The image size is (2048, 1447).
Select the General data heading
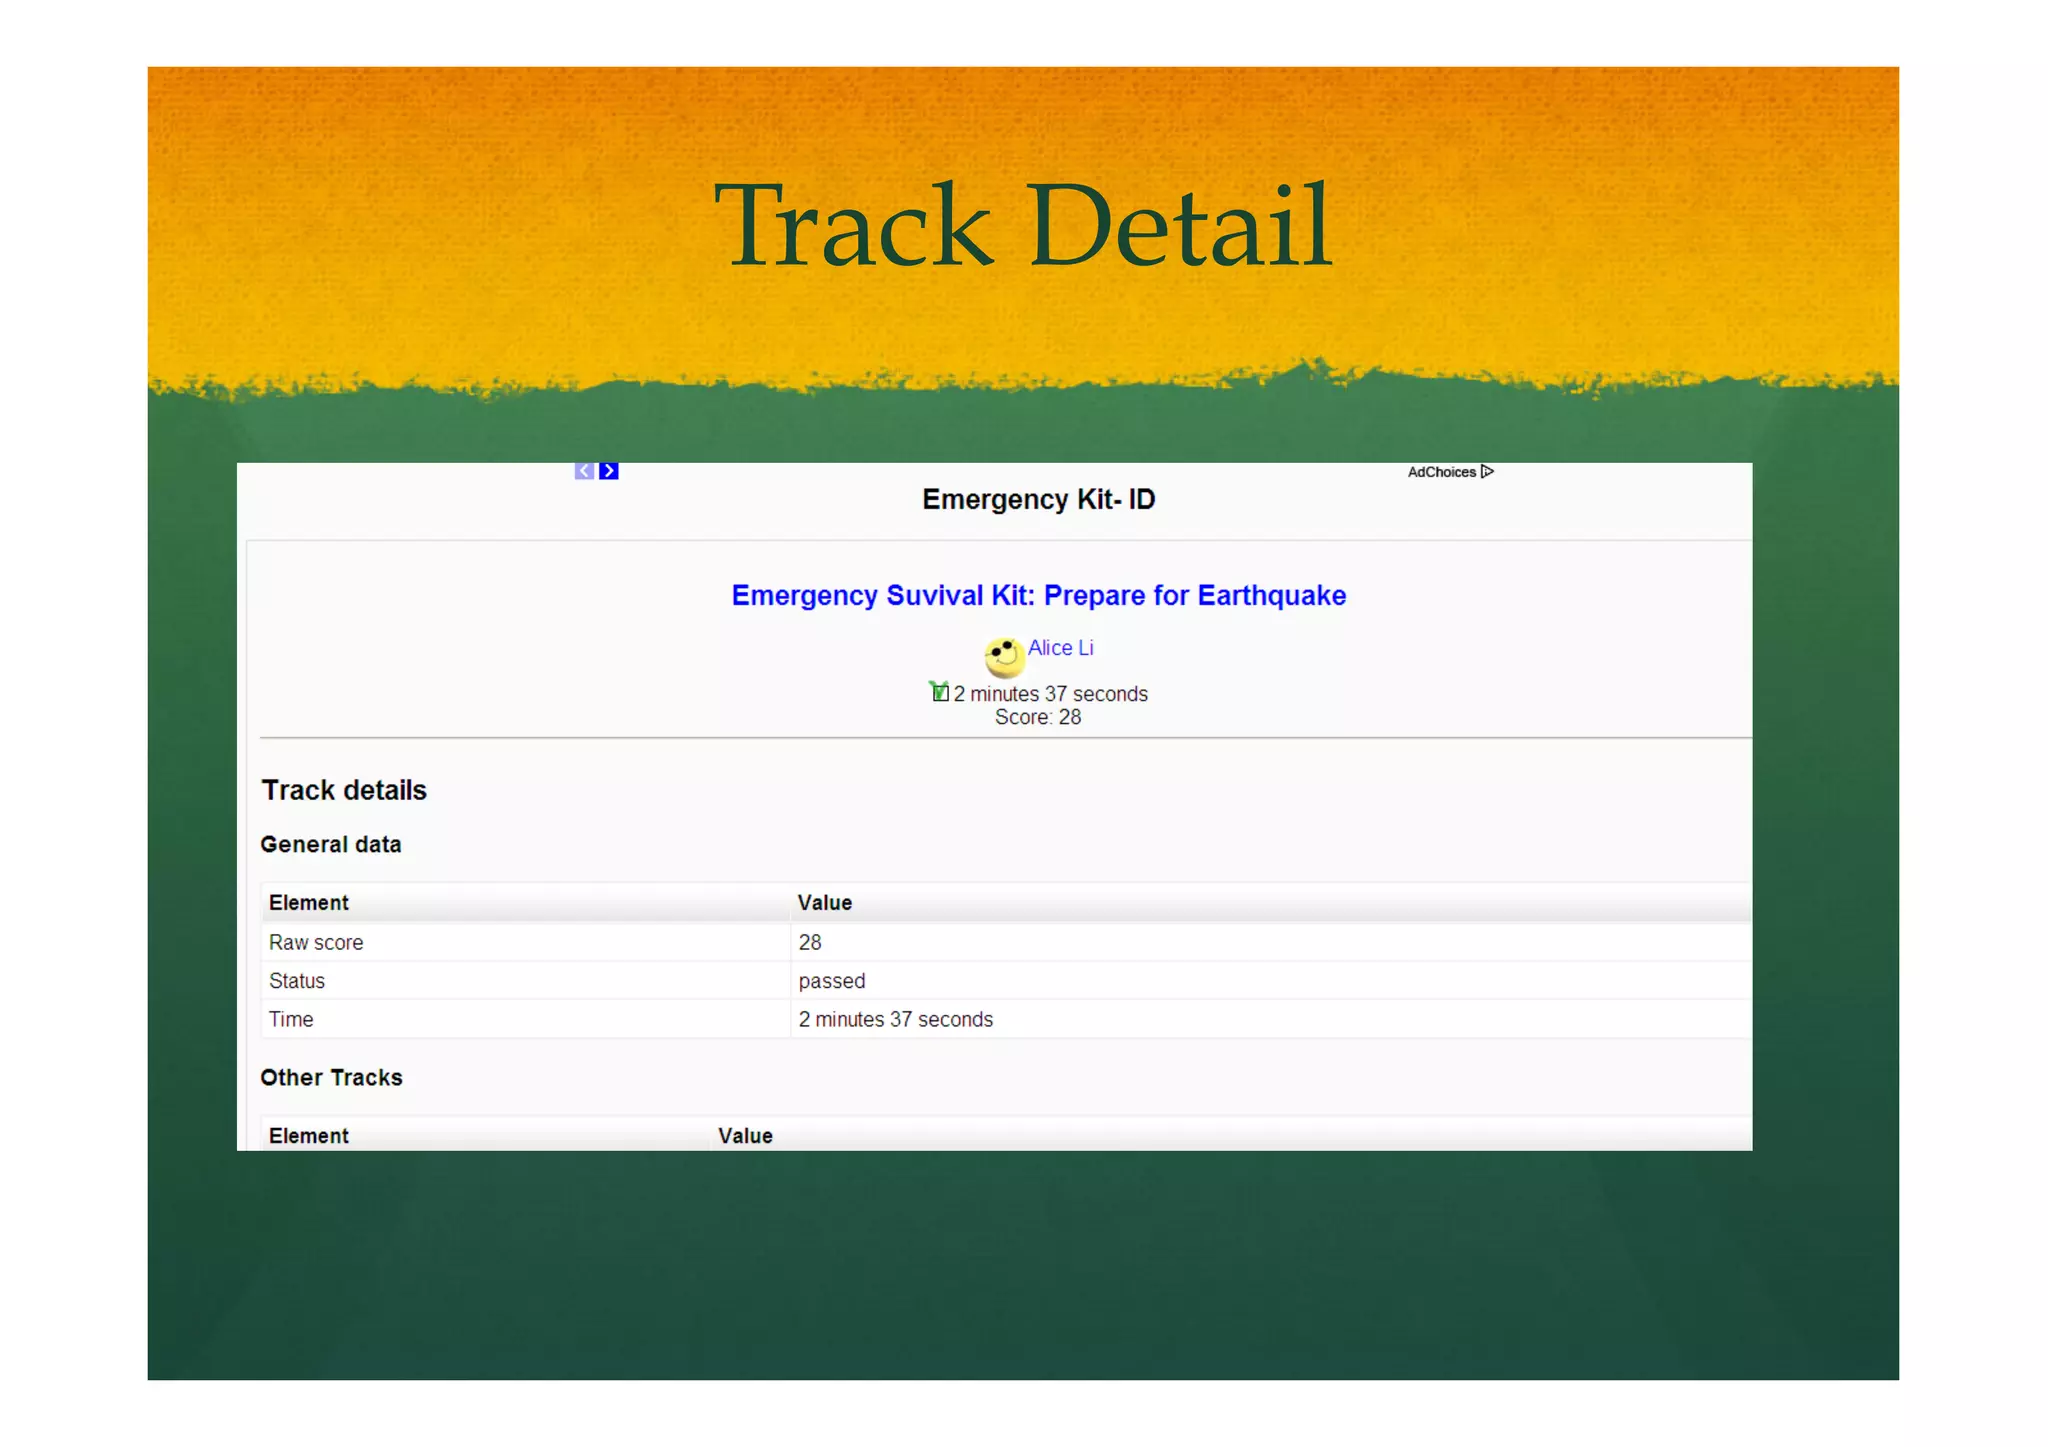pyautogui.click(x=331, y=844)
